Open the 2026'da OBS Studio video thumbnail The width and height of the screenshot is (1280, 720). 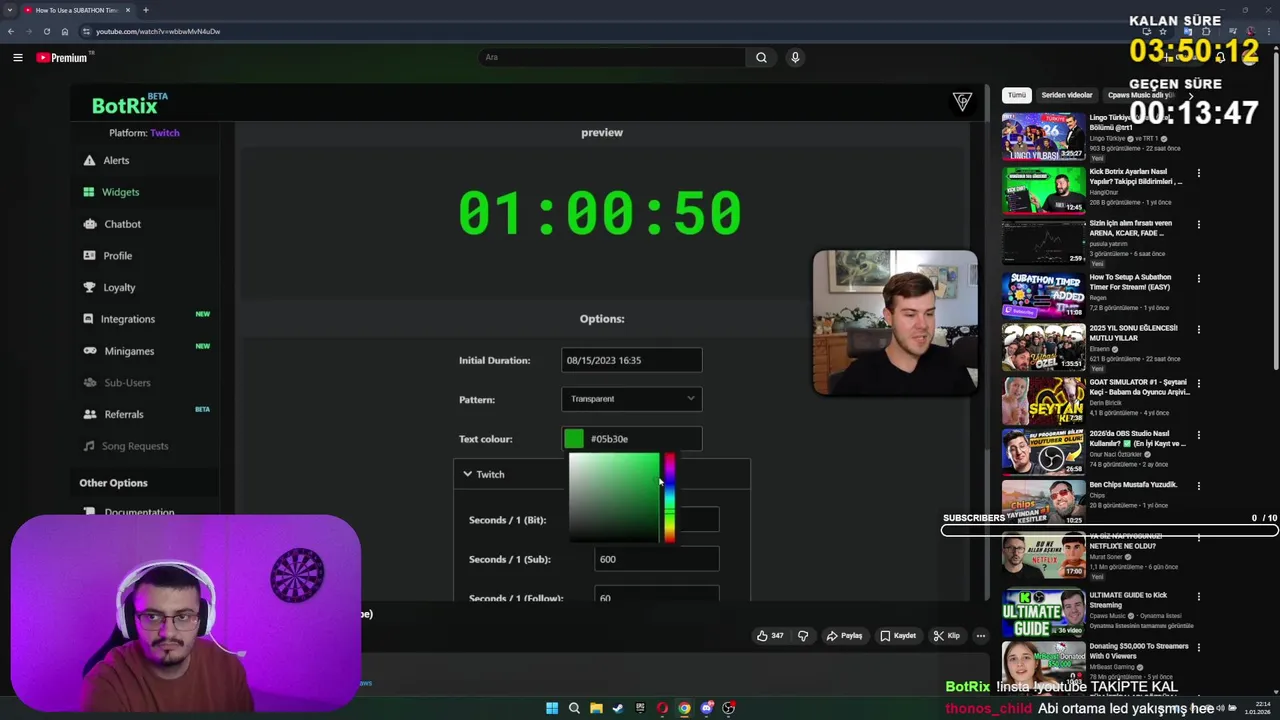(1043, 452)
